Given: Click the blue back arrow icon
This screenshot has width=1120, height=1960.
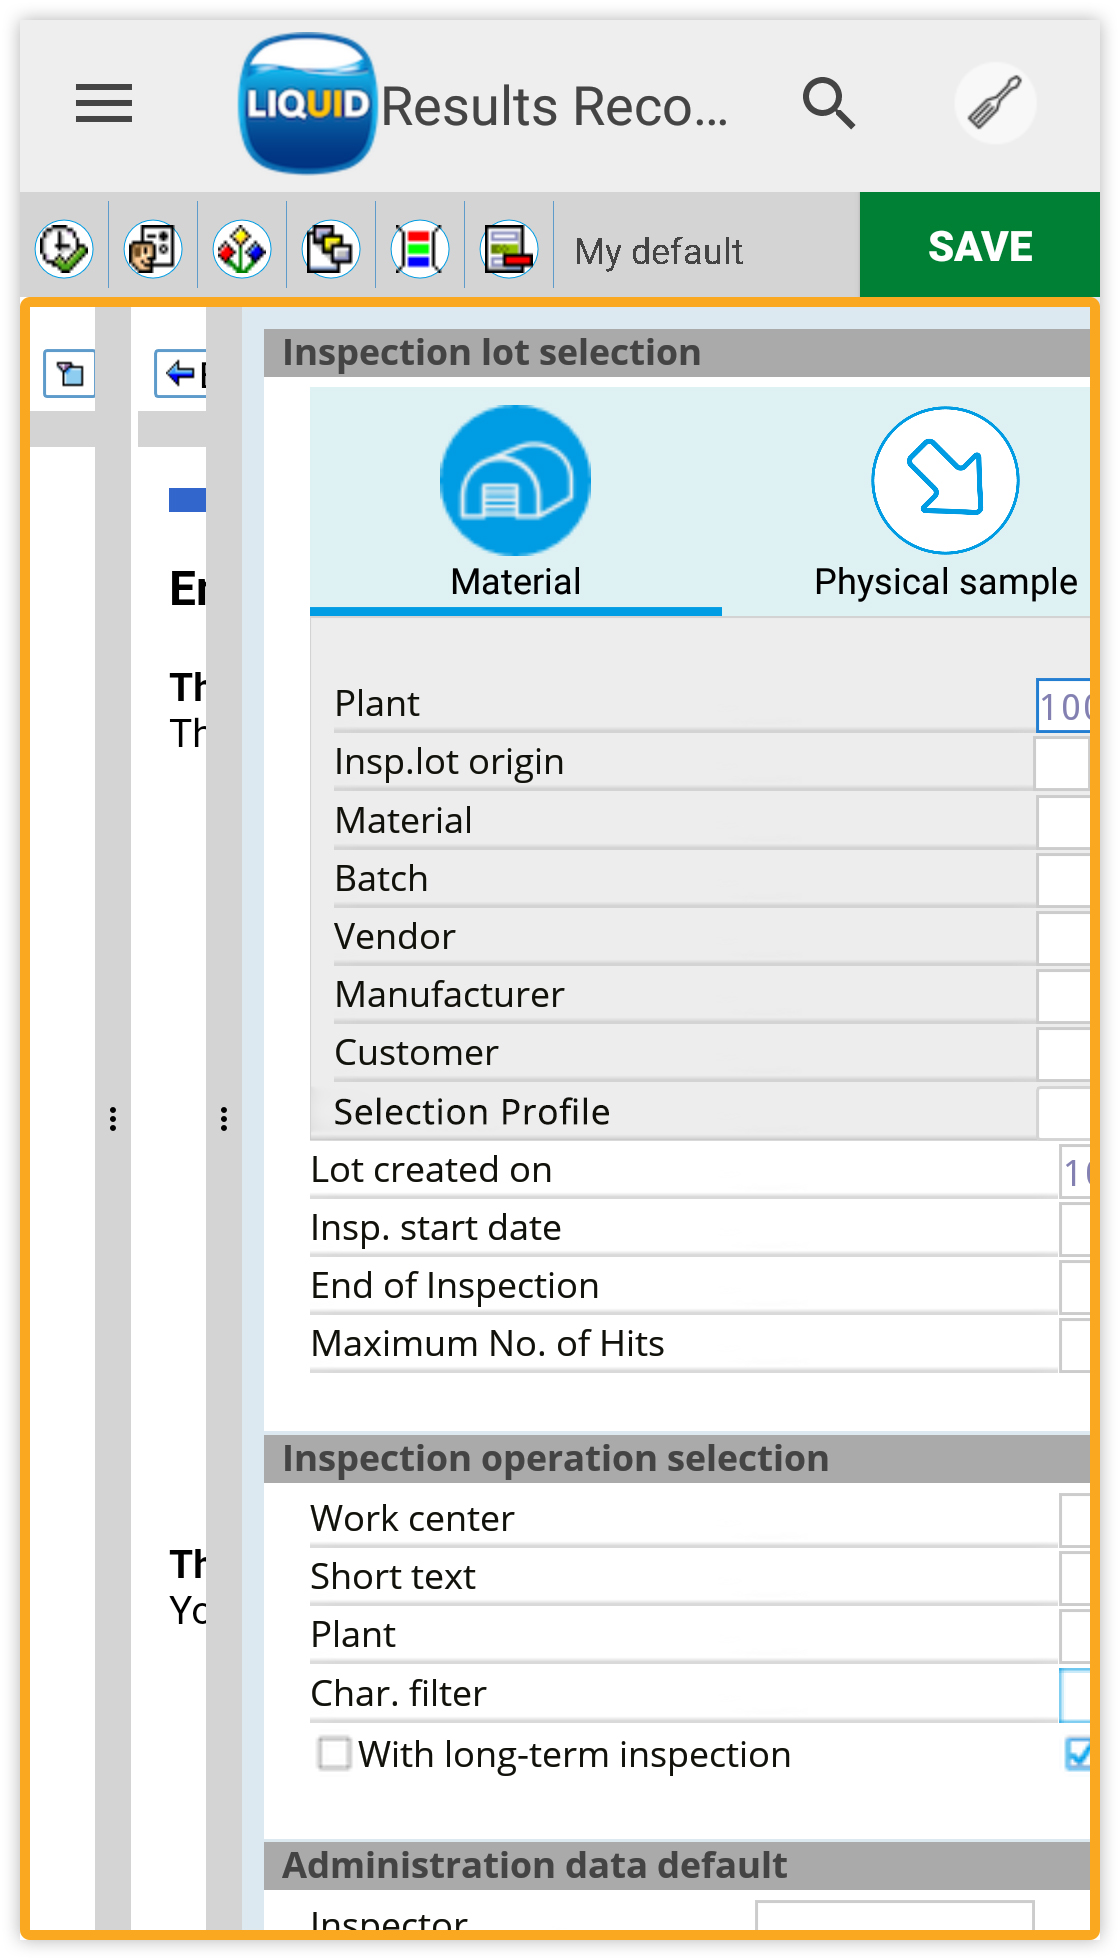Looking at the screenshot, I should tap(181, 374).
